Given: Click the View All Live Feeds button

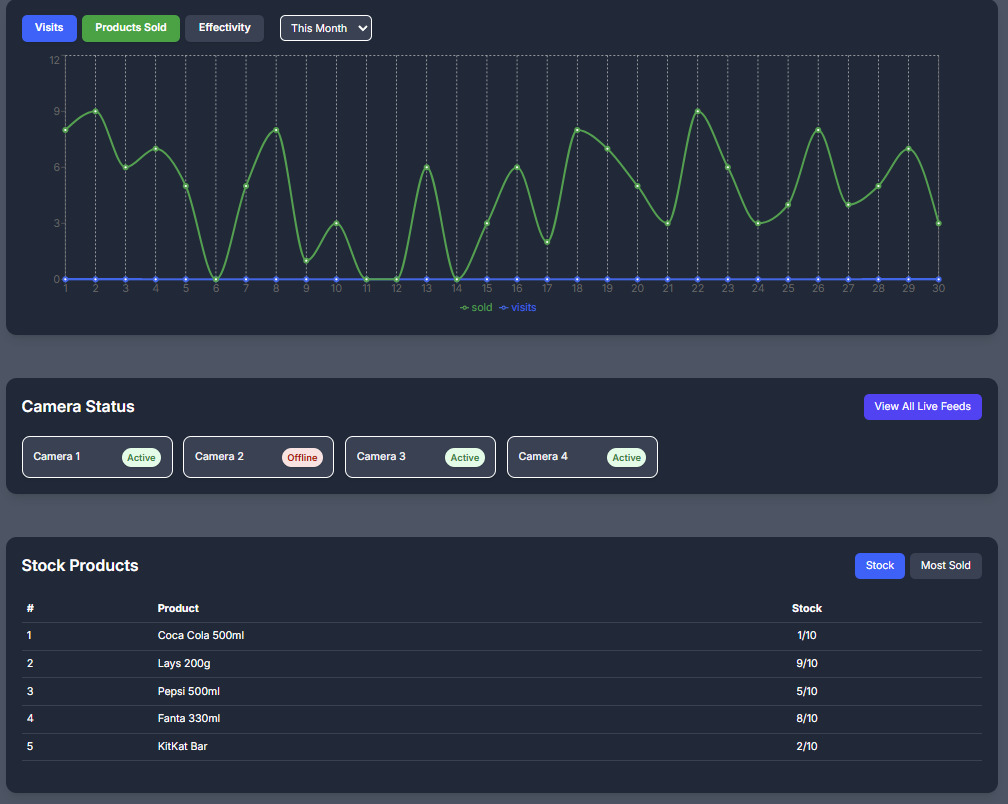Looking at the screenshot, I should (x=922, y=407).
